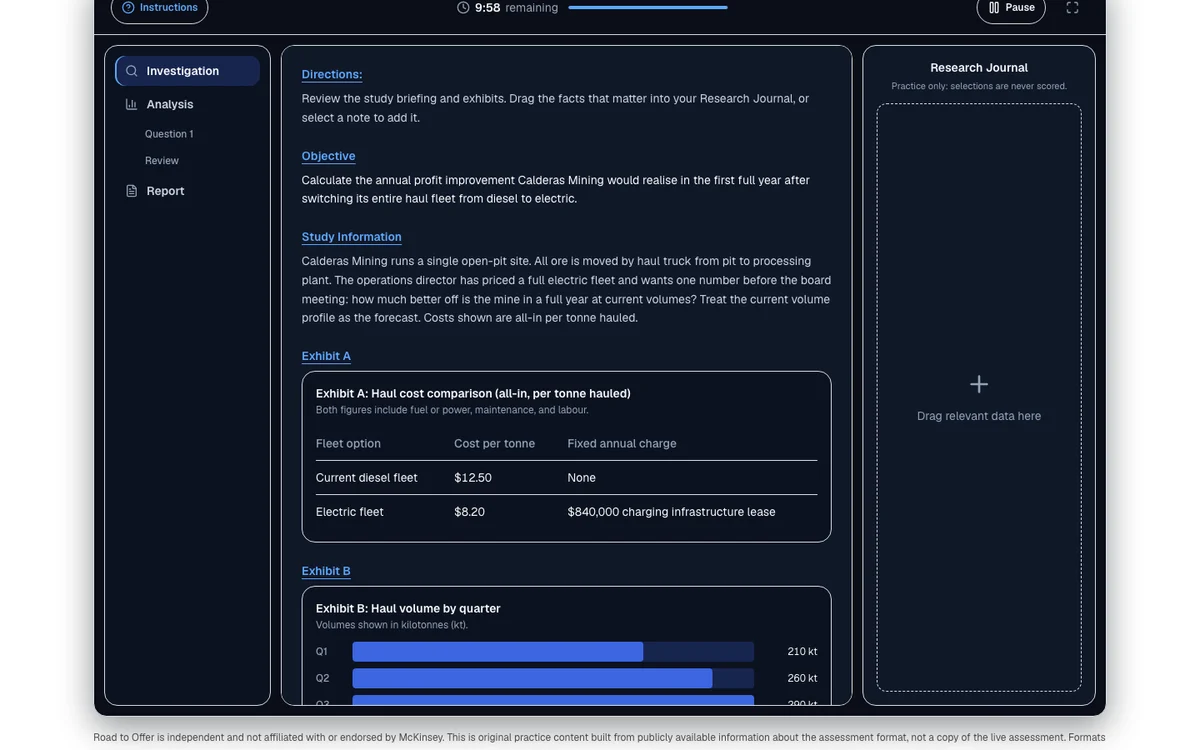Viewport: 1200px width, 750px height.
Task: Click the Instructions help icon
Action: (128, 7)
